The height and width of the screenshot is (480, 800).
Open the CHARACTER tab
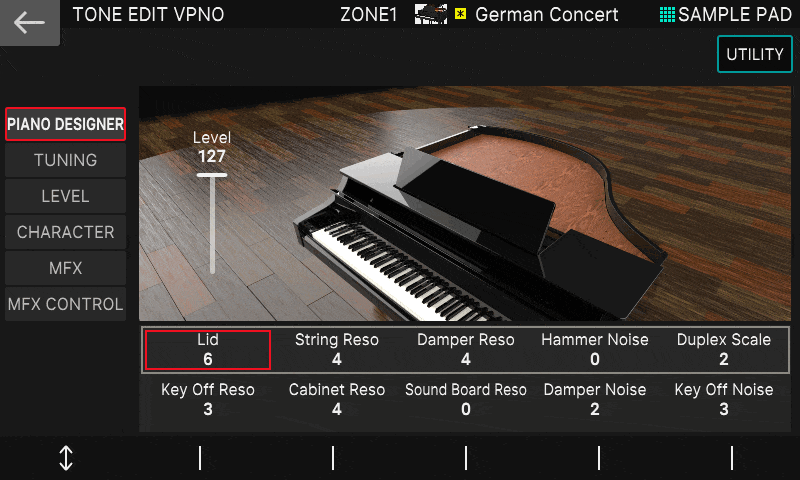[65, 232]
